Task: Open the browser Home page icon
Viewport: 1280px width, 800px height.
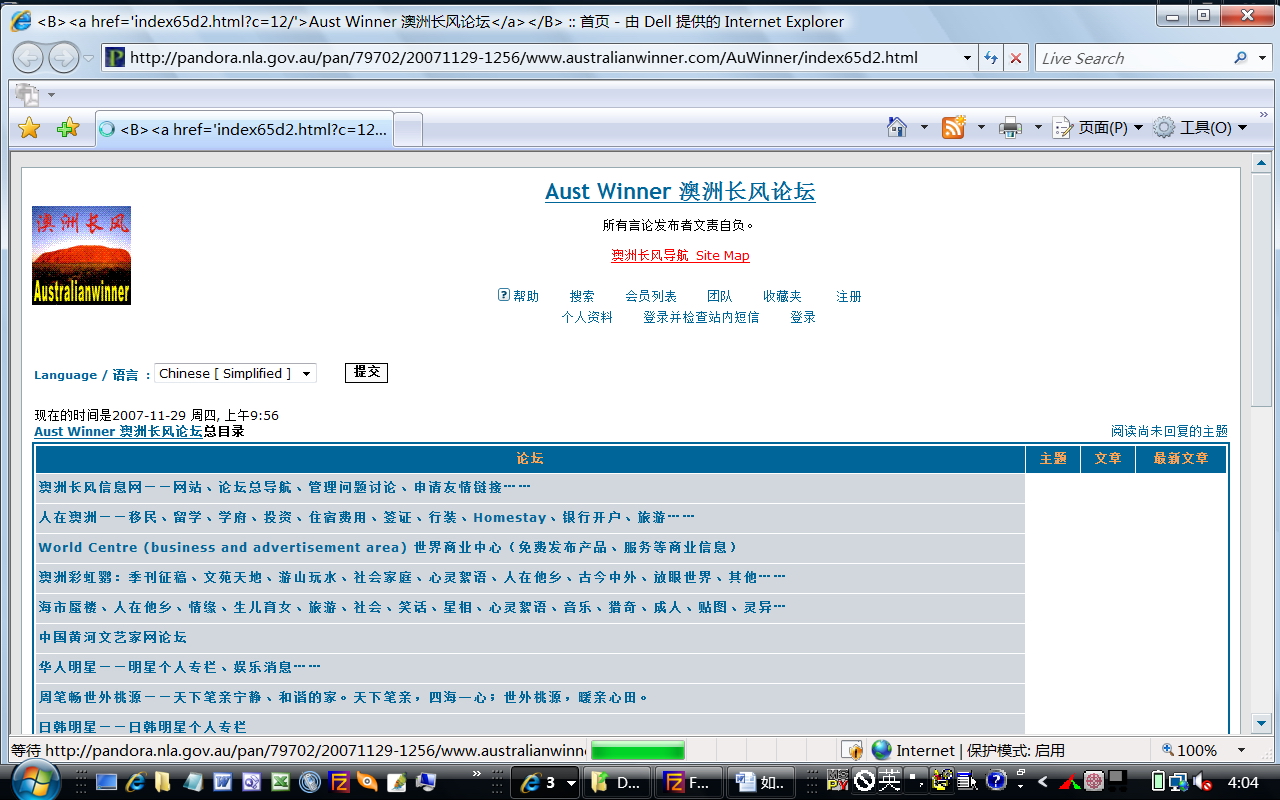Action: tap(897, 127)
